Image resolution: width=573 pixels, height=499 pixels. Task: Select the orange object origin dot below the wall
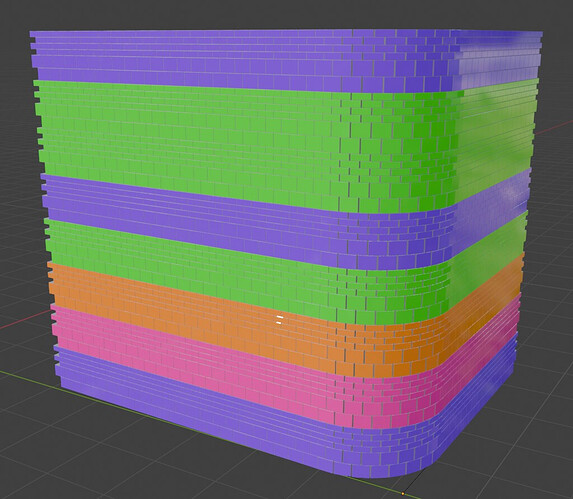(x=403, y=494)
